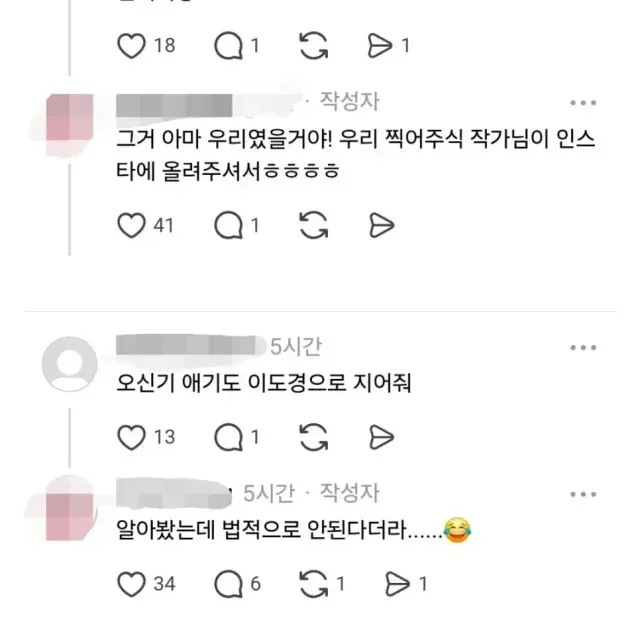Share the top comment with 18 likes
Viewport: 640px width, 628px height.
380,45
